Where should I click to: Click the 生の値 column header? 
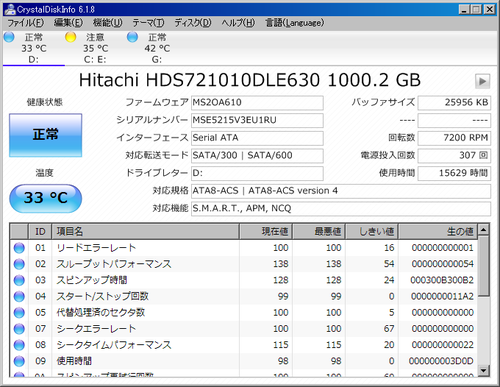pos(438,231)
